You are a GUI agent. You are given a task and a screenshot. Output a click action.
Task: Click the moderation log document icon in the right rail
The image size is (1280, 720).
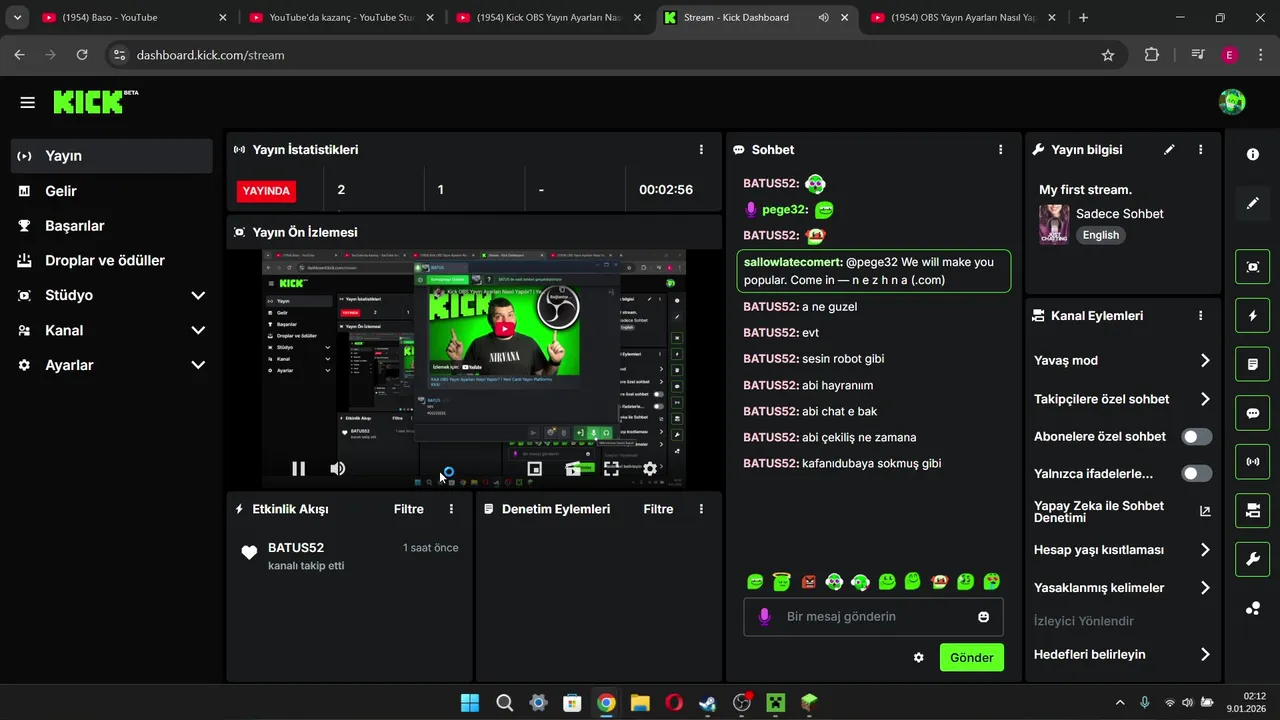[x=1253, y=365]
